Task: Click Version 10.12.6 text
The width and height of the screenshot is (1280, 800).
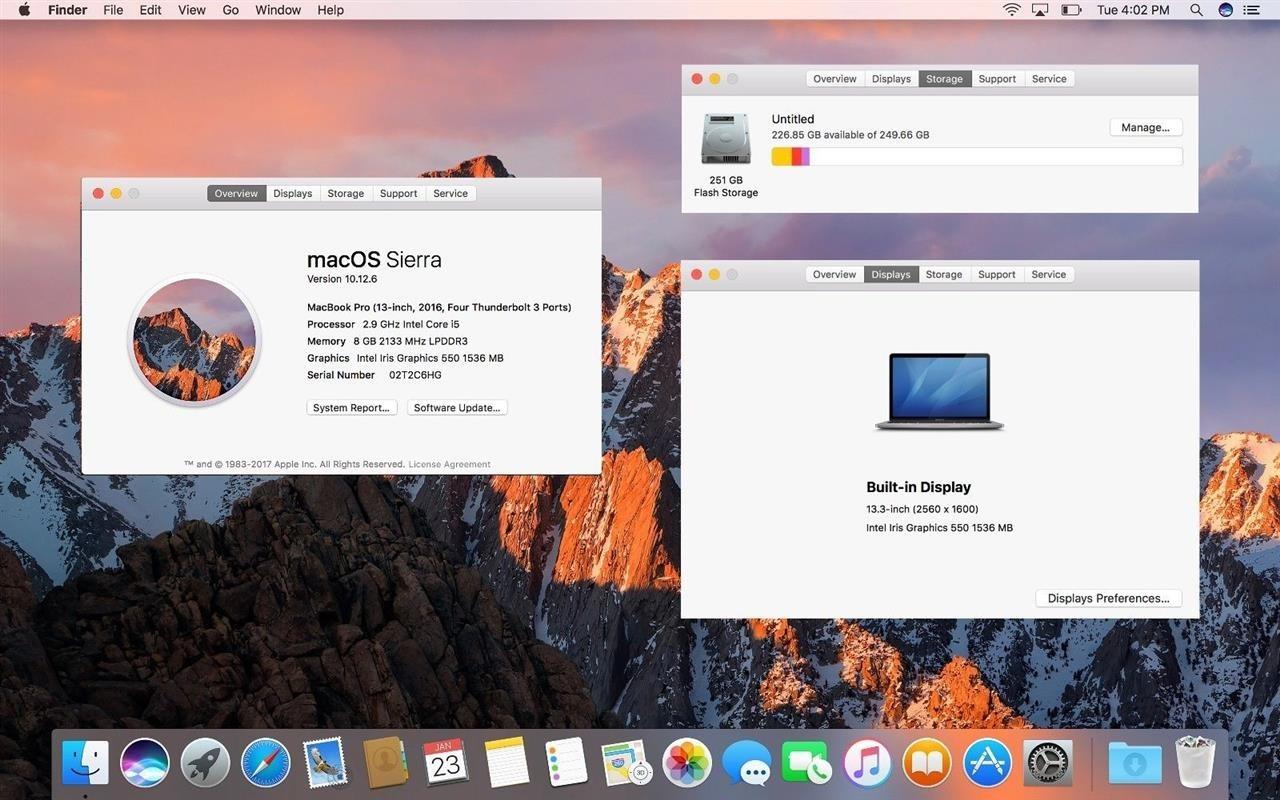Action: (342, 279)
